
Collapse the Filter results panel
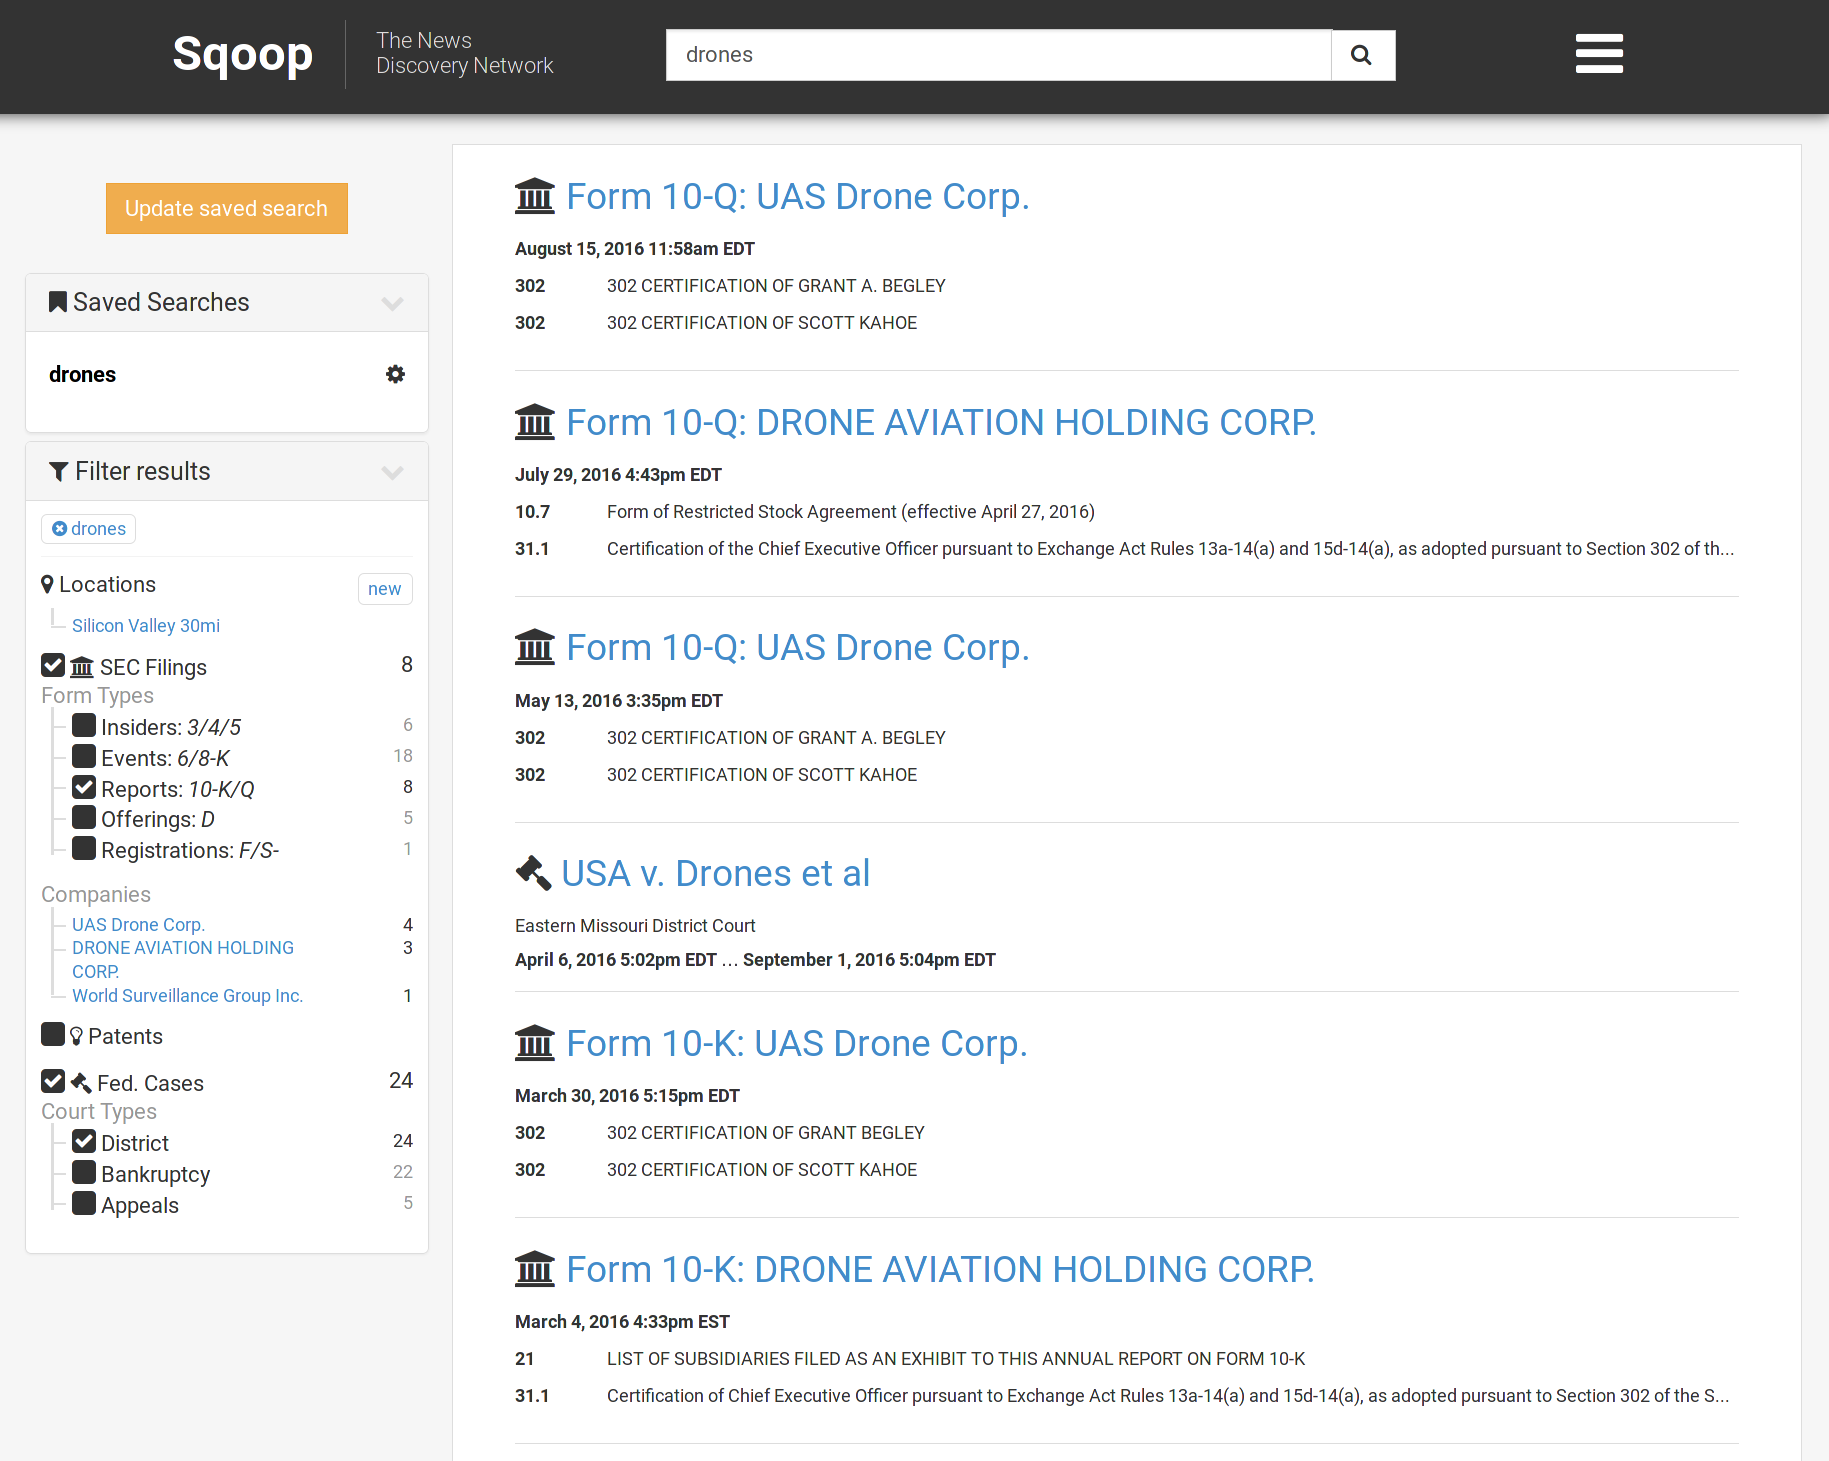pyautogui.click(x=392, y=472)
